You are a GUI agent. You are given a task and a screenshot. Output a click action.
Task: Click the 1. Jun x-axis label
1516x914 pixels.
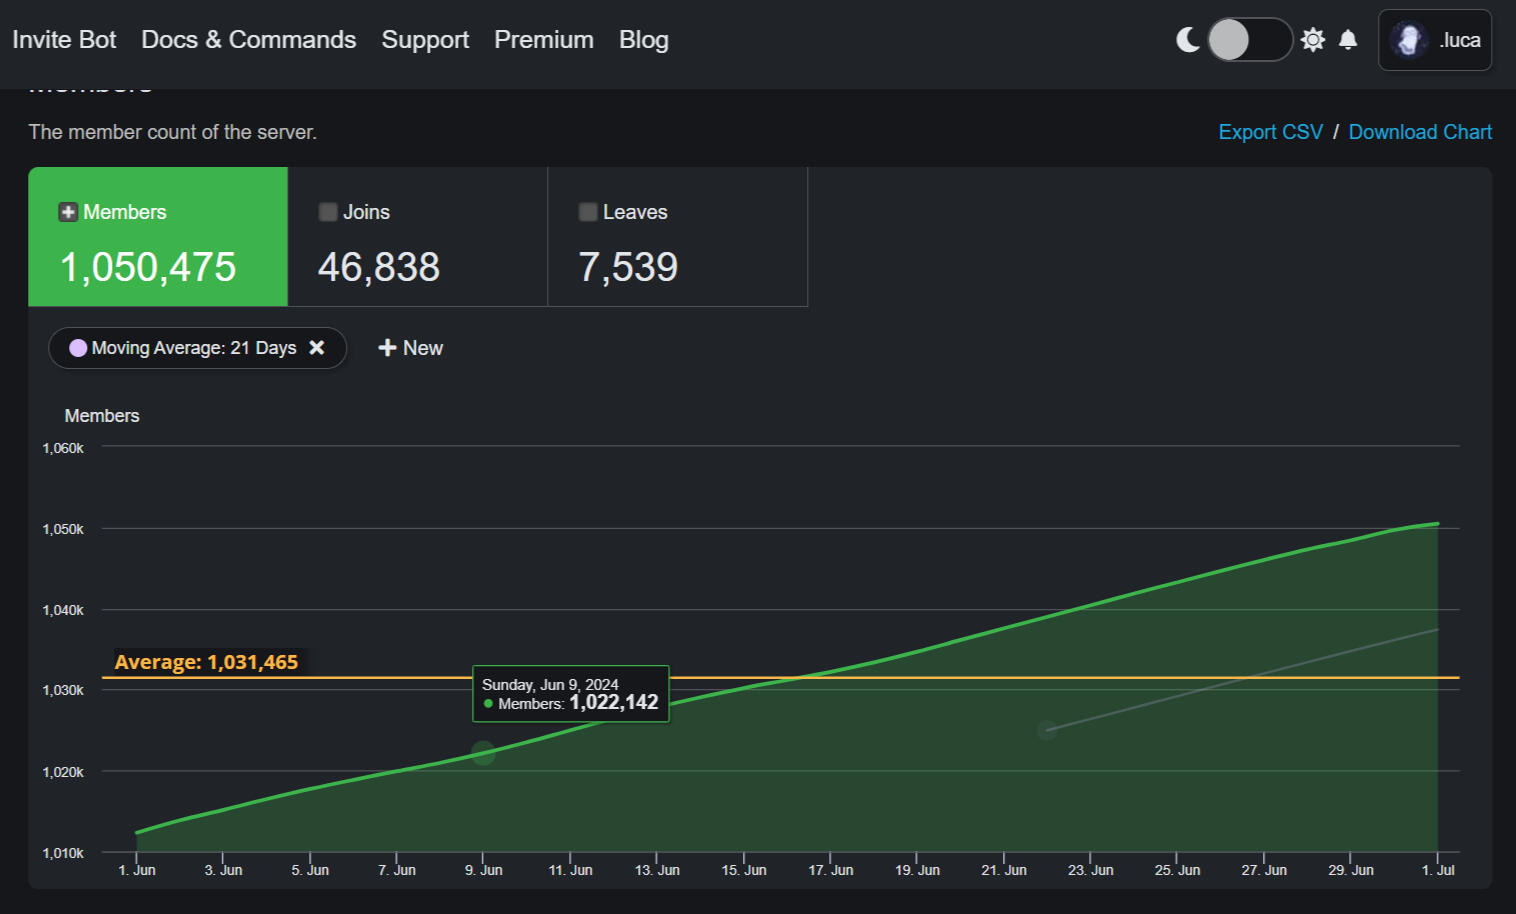pos(137,870)
